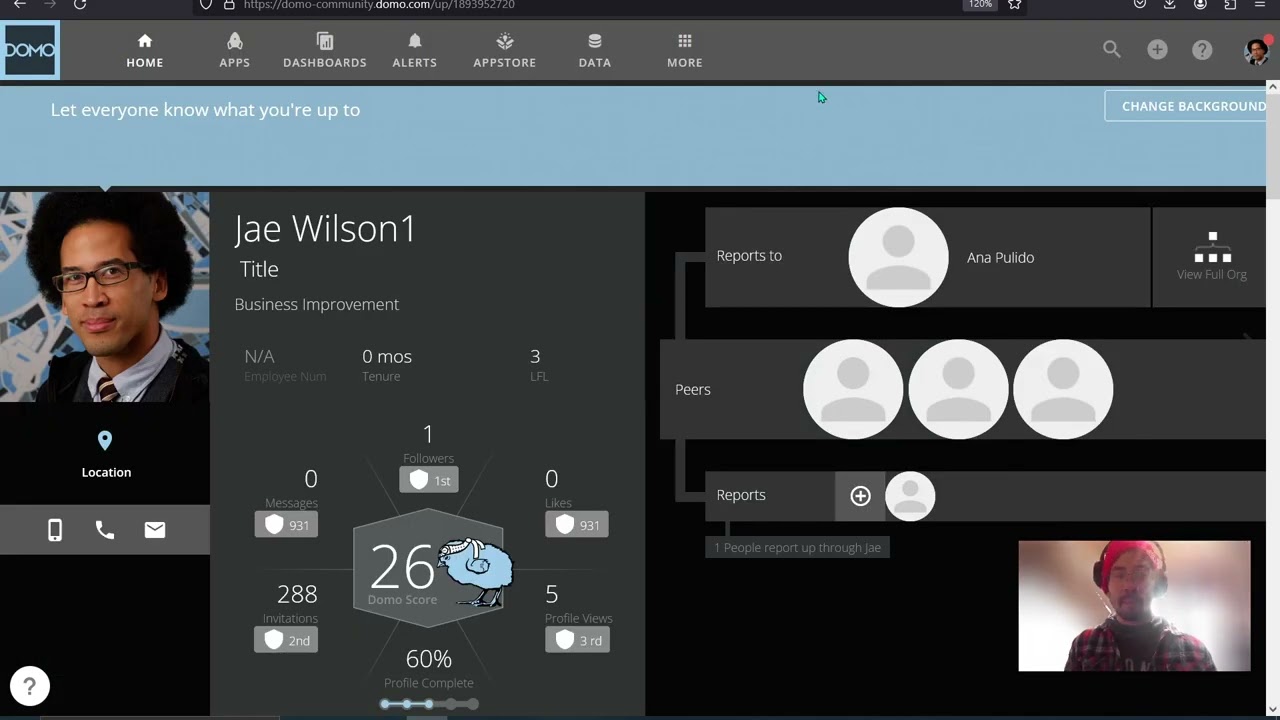Open the user avatar menu in header

[x=1256, y=51]
